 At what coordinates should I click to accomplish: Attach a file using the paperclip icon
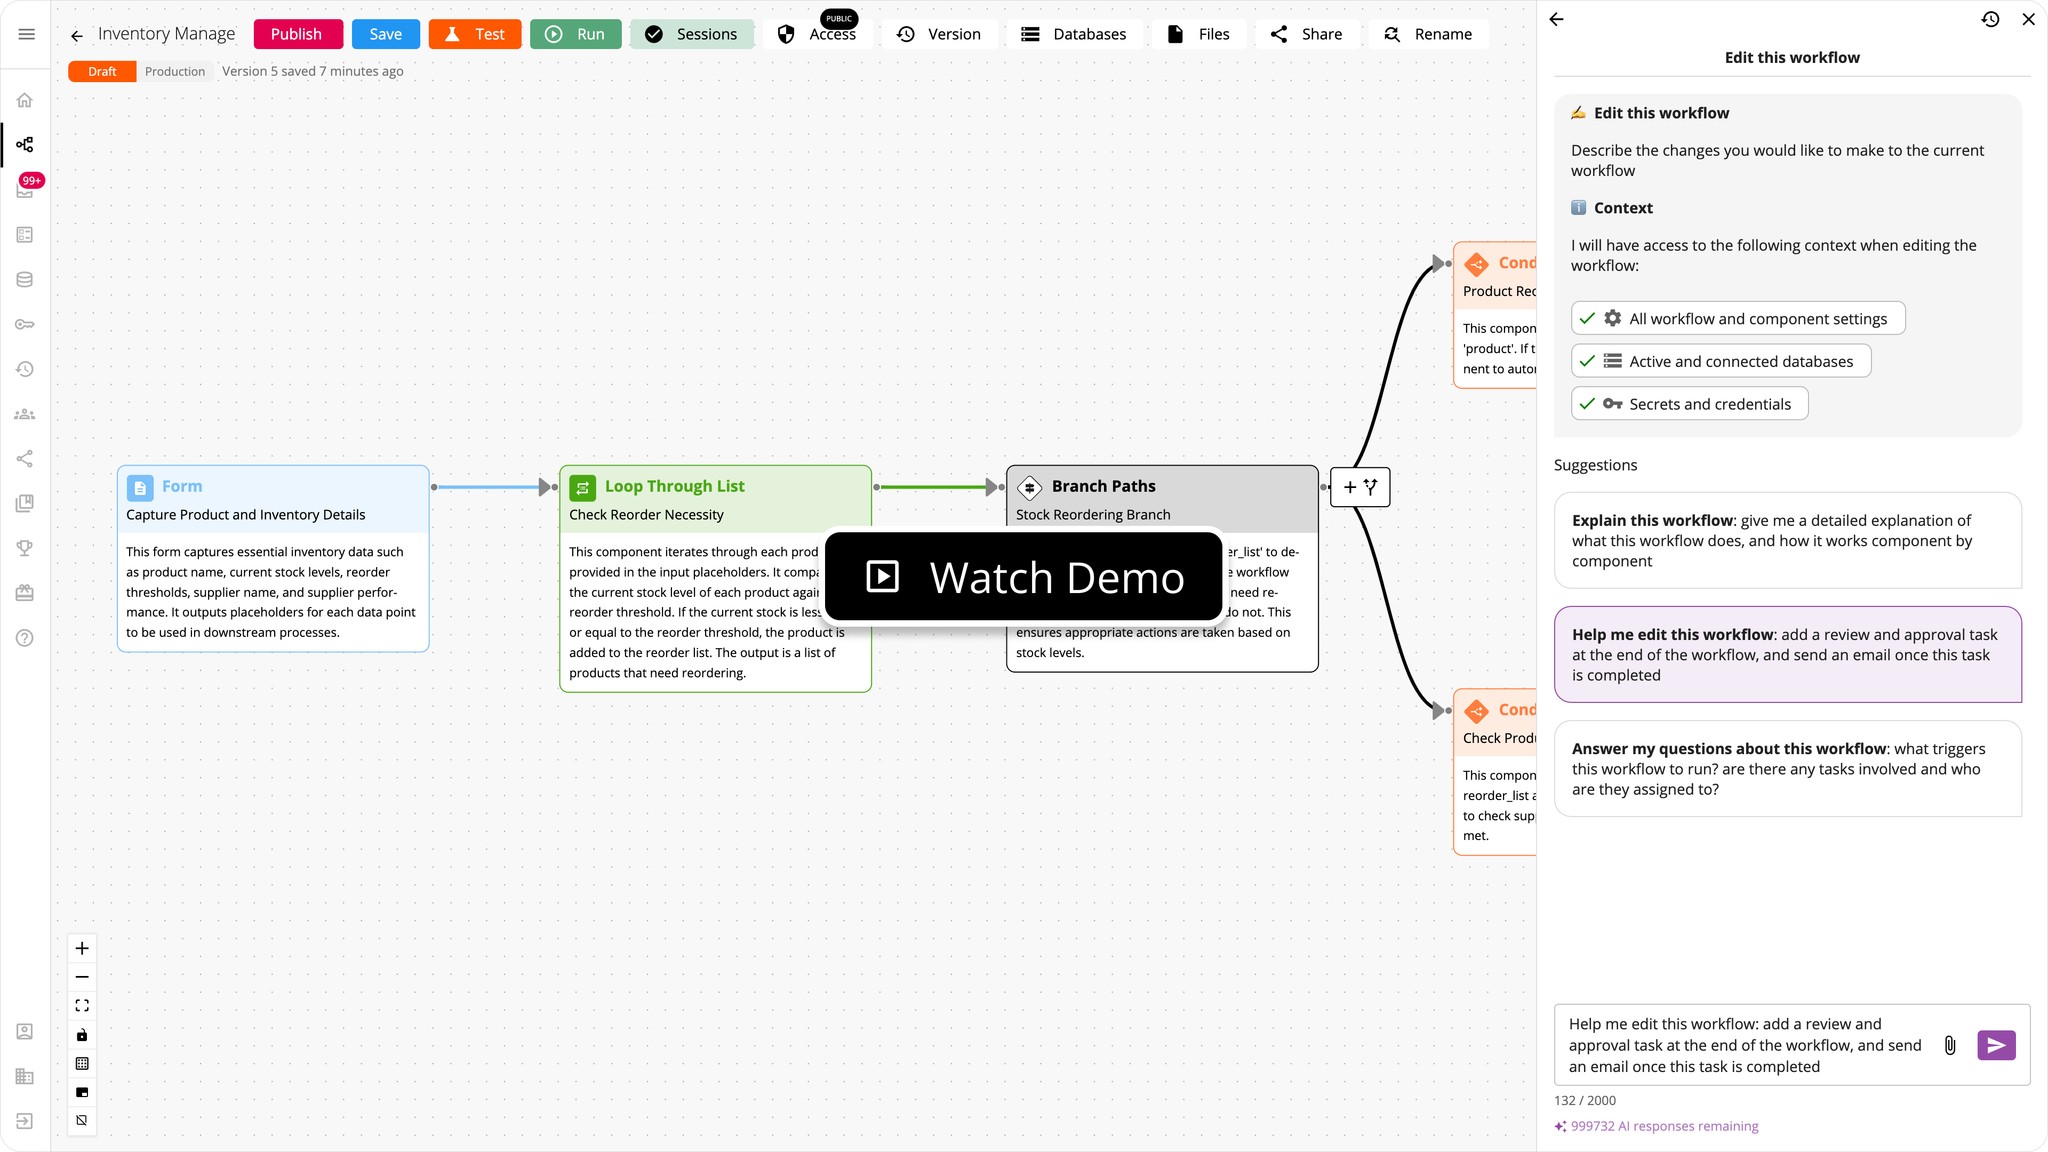(x=1948, y=1045)
